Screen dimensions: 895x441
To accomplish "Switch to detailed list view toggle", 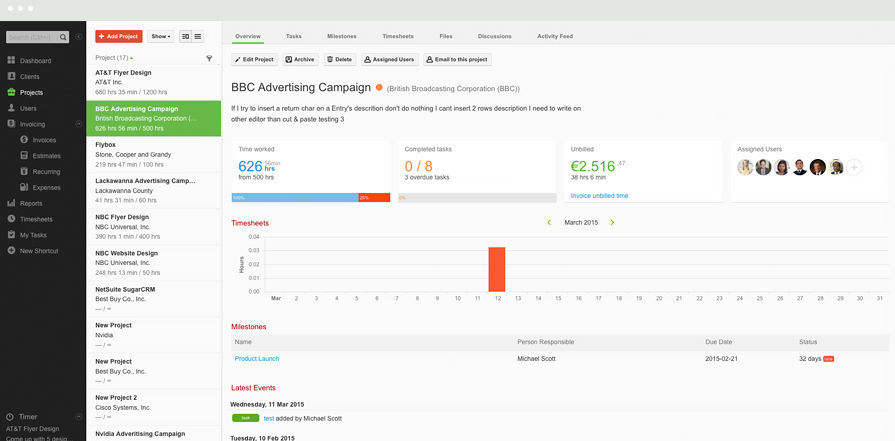I will pos(185,36).
